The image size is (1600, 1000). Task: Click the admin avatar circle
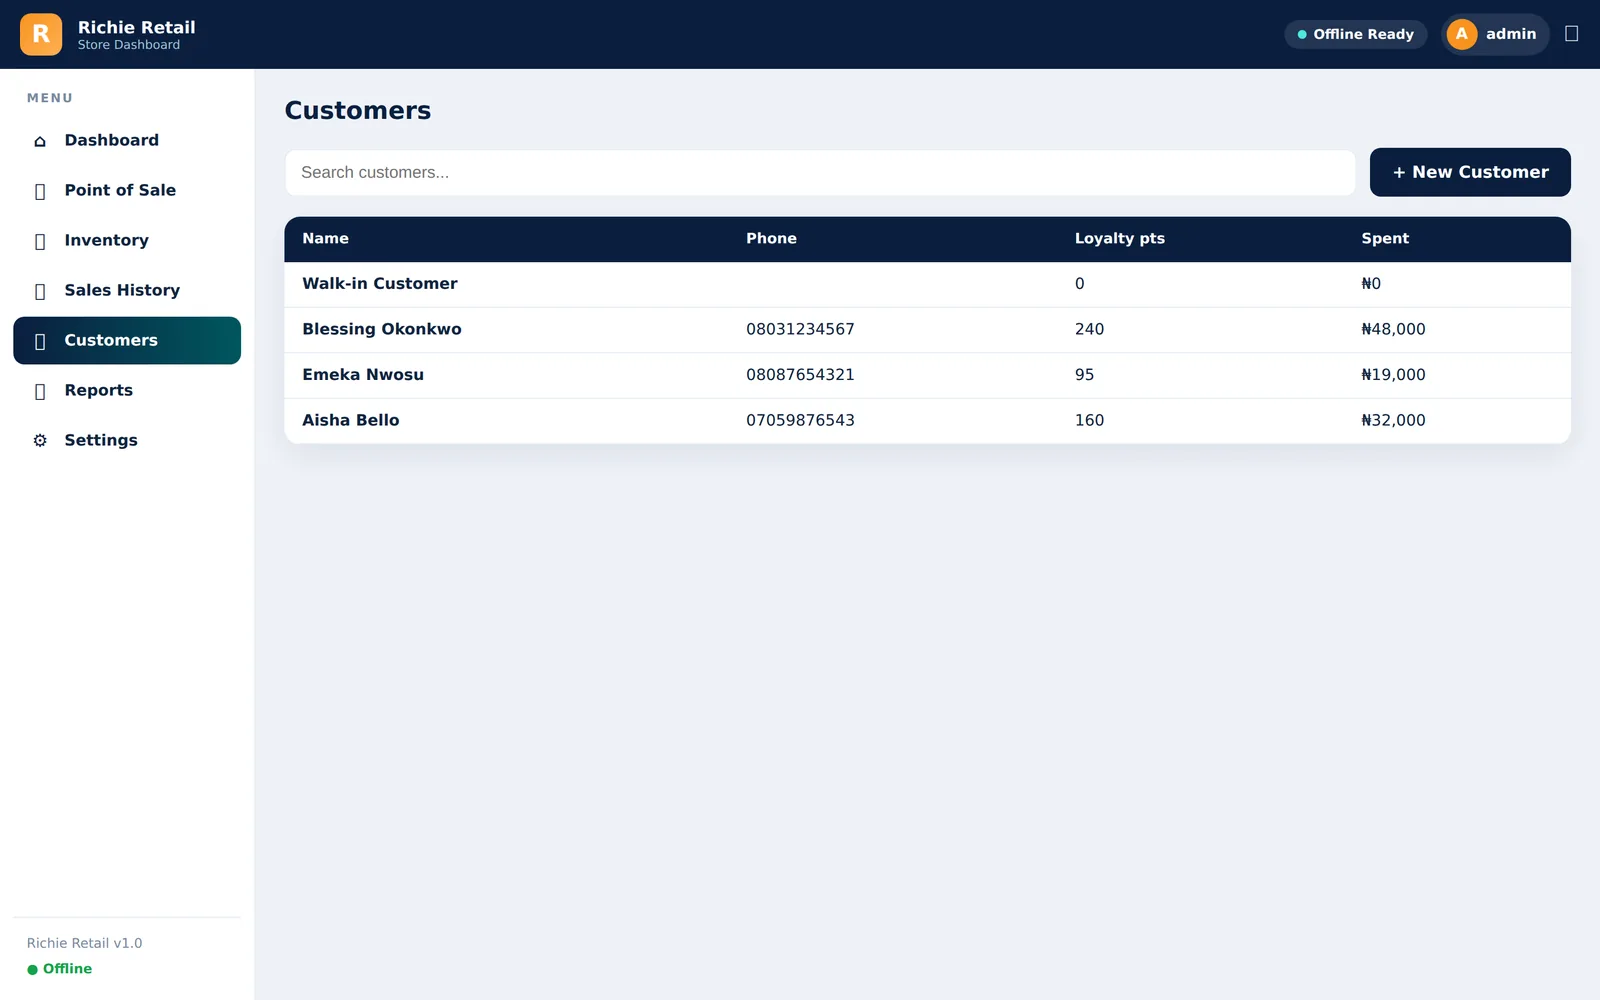click(x=1461, y=34)
